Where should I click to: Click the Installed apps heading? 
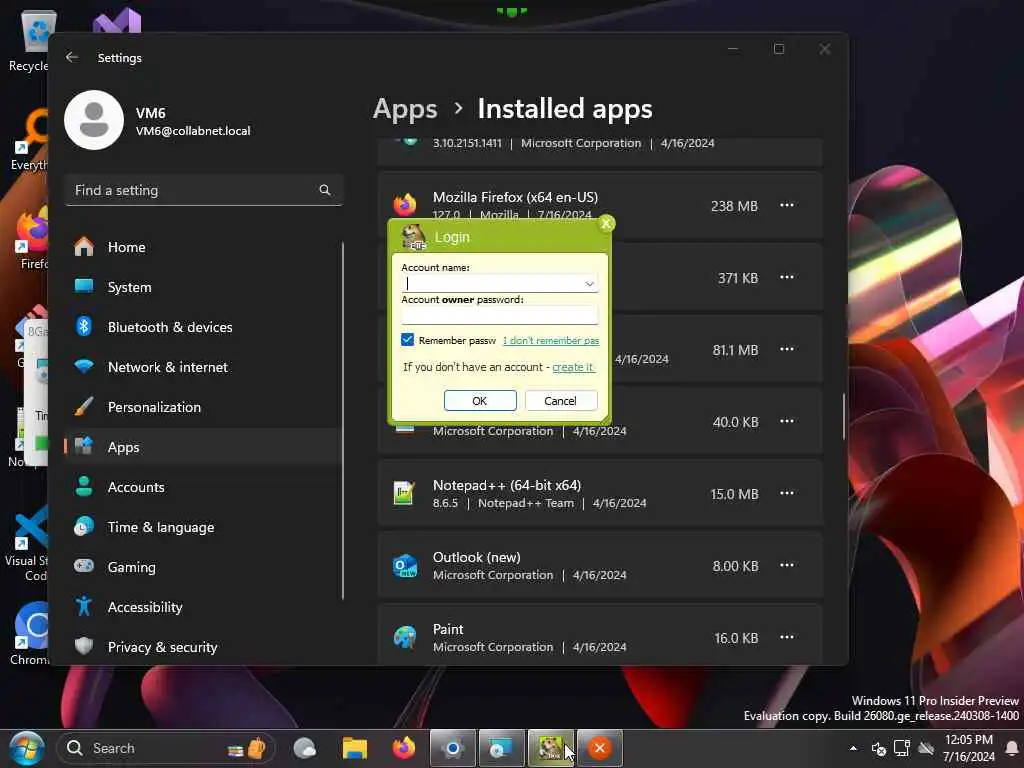pyautogui.click(x=565, y=108)
